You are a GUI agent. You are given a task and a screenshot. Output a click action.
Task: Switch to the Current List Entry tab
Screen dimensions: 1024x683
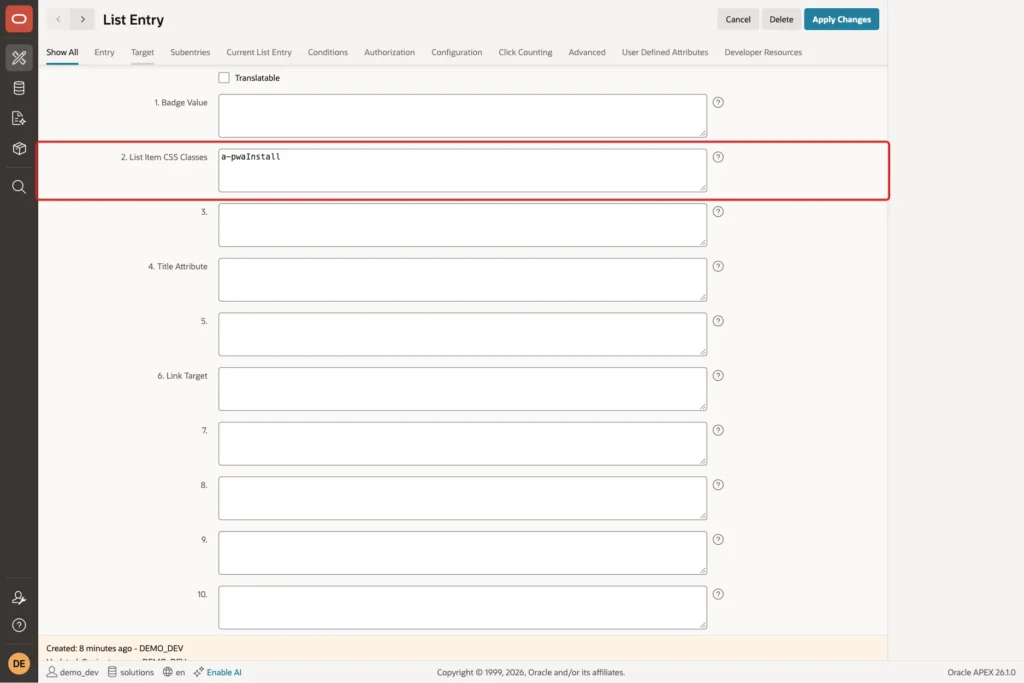point(259,52)
